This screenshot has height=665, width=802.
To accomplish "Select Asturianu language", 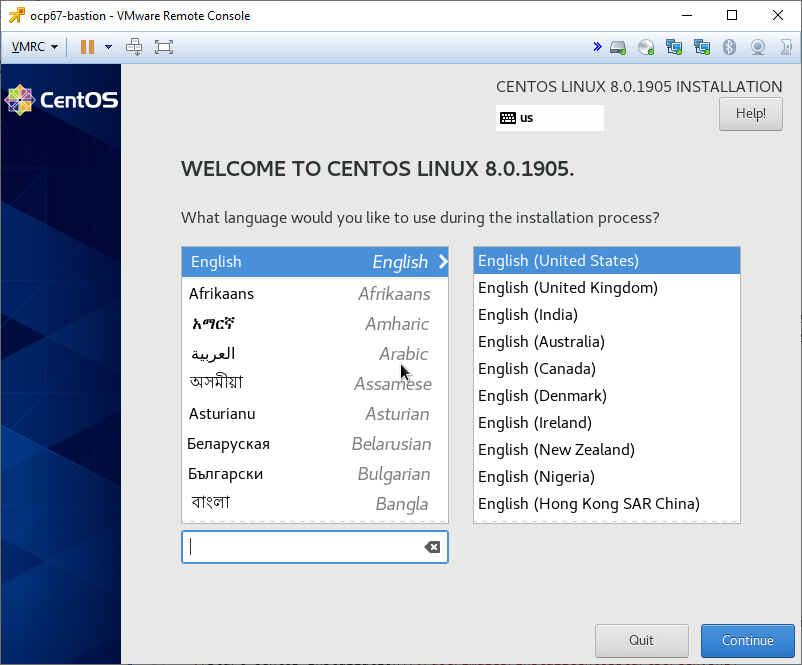I will coord(315,414).
